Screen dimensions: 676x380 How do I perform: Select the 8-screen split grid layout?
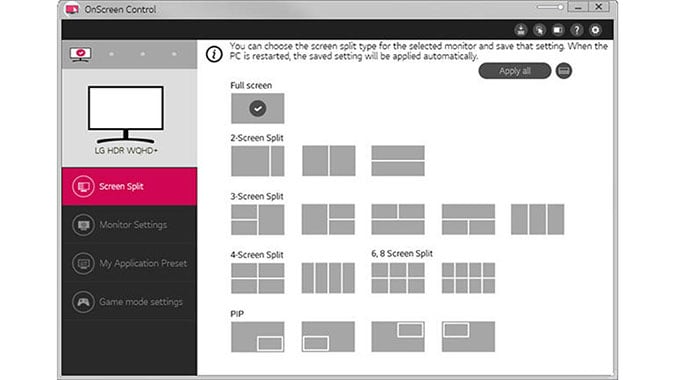[x=468, y=278]
